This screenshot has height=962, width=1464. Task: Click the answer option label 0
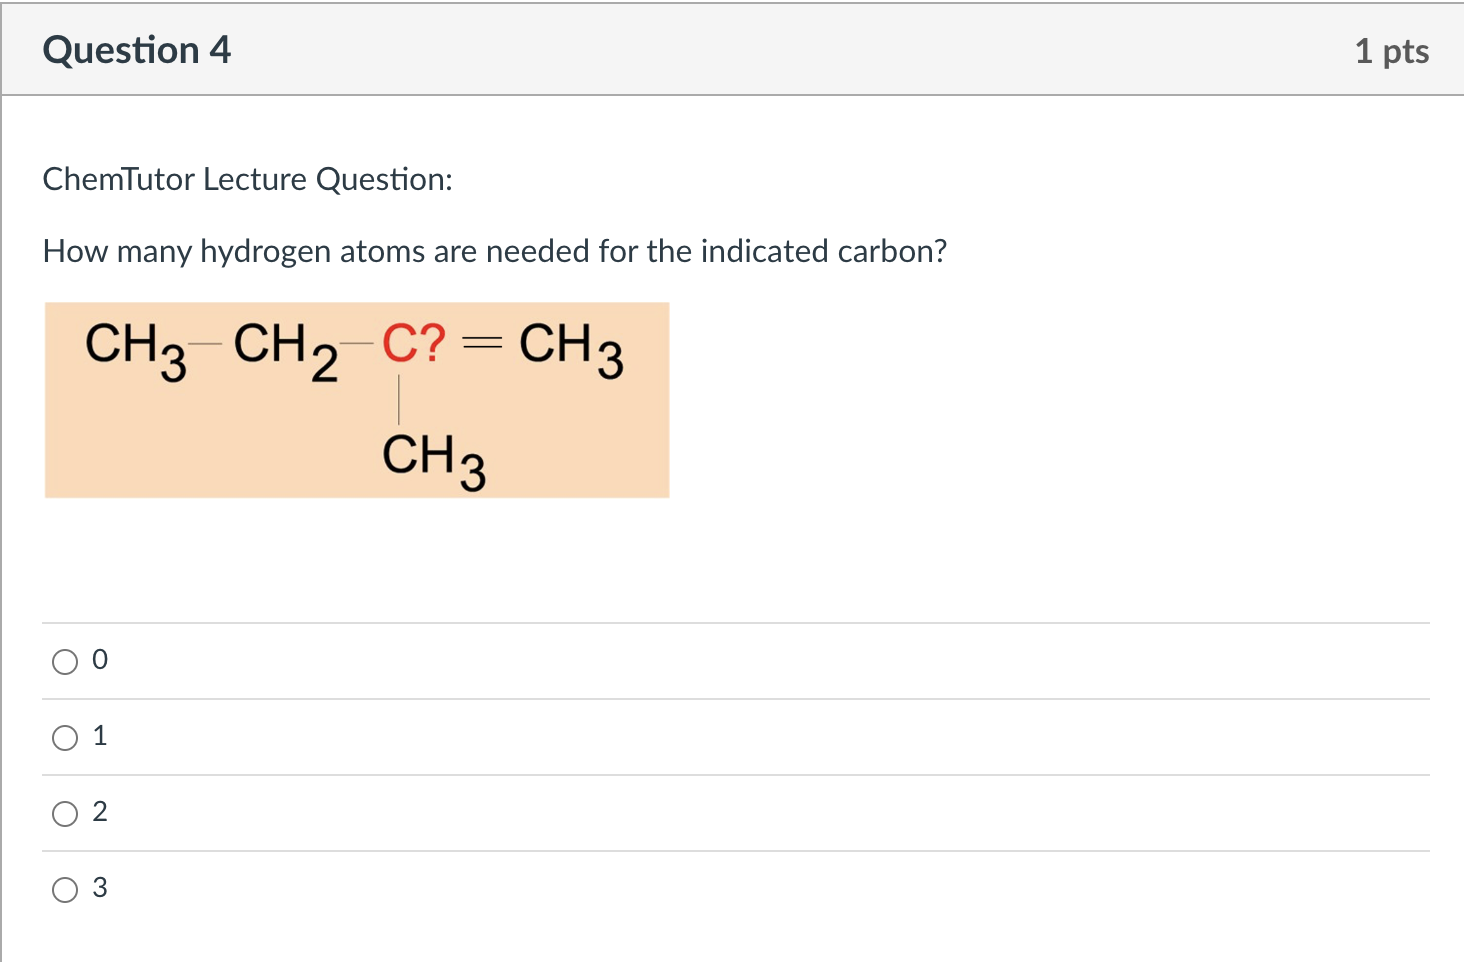[100, 659]
